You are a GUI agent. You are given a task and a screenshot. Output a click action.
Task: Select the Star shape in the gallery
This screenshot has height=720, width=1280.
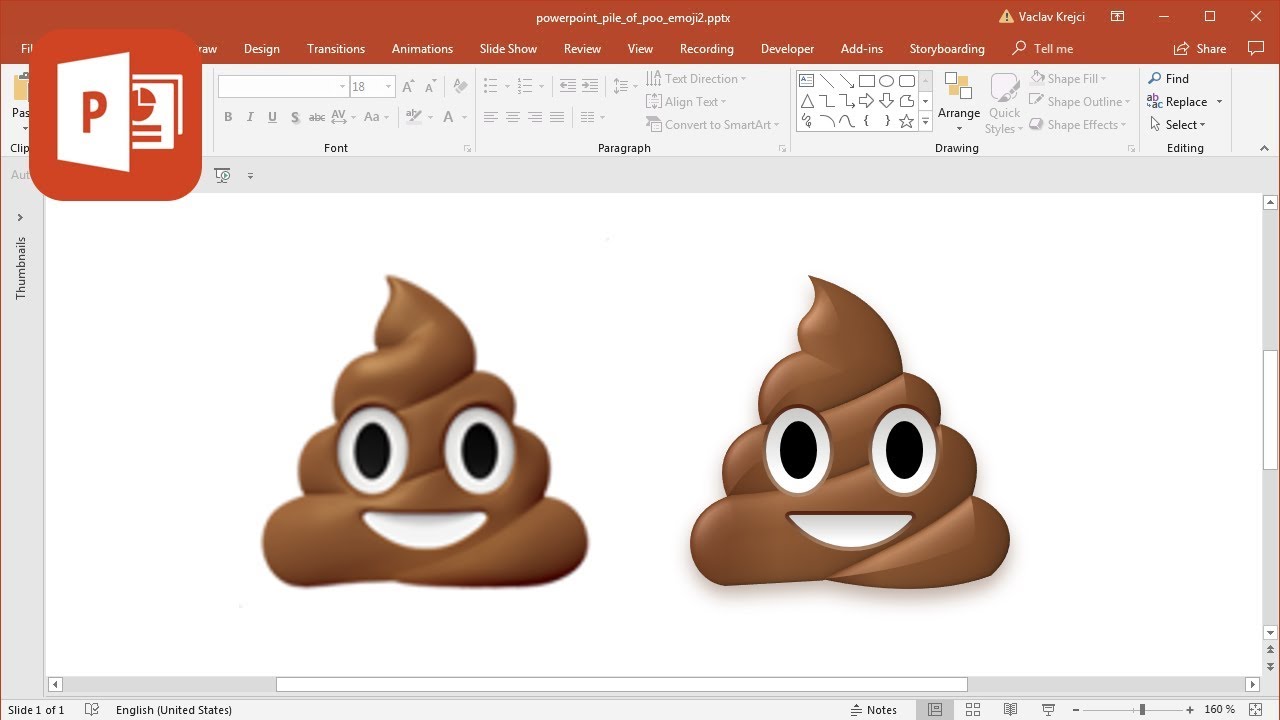click(905, 121)
